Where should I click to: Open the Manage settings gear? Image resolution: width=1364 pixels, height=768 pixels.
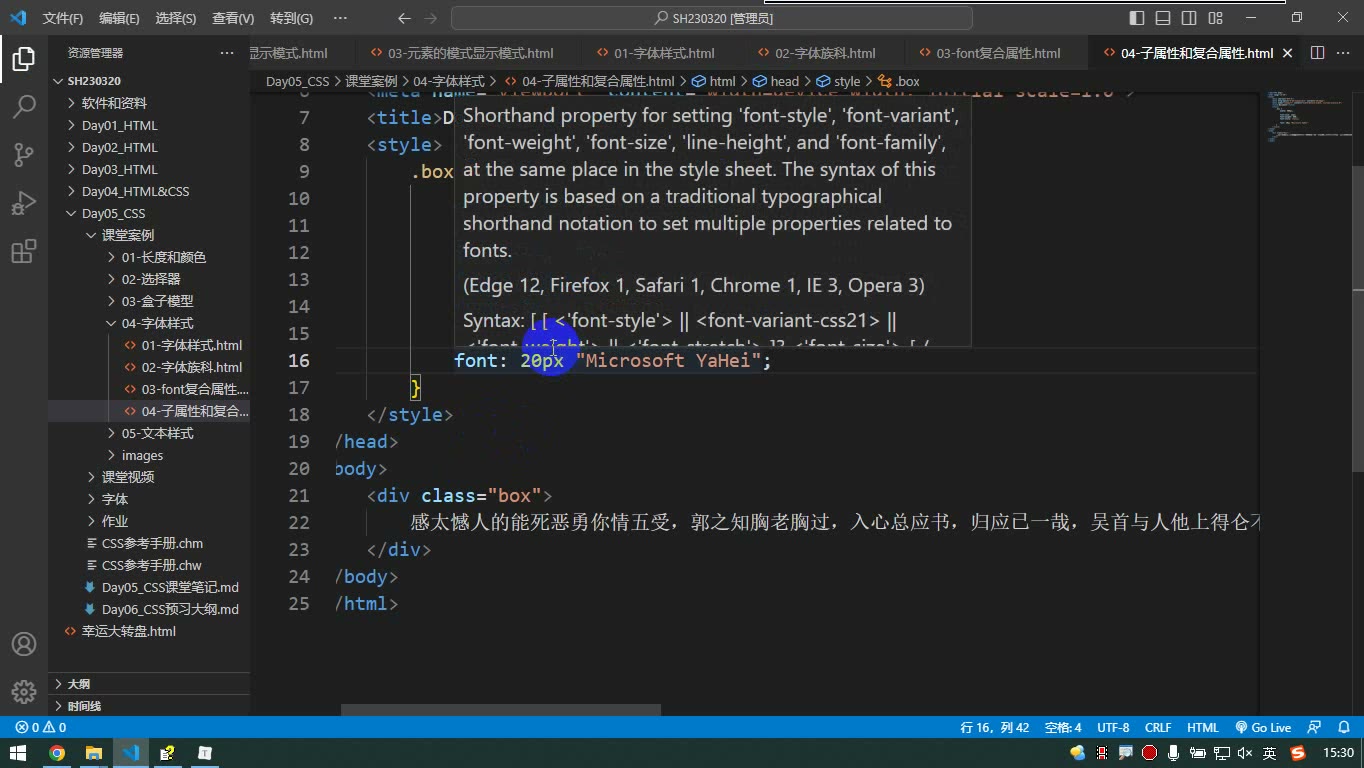24,691
